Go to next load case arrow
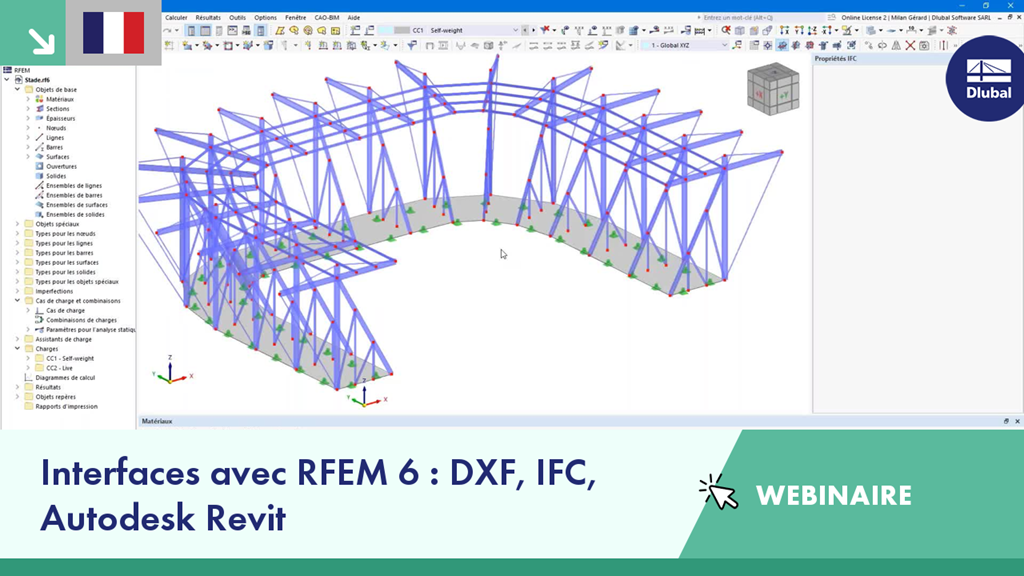The width and height of the screenshot is (1024, 576). [x=534, y=30]
